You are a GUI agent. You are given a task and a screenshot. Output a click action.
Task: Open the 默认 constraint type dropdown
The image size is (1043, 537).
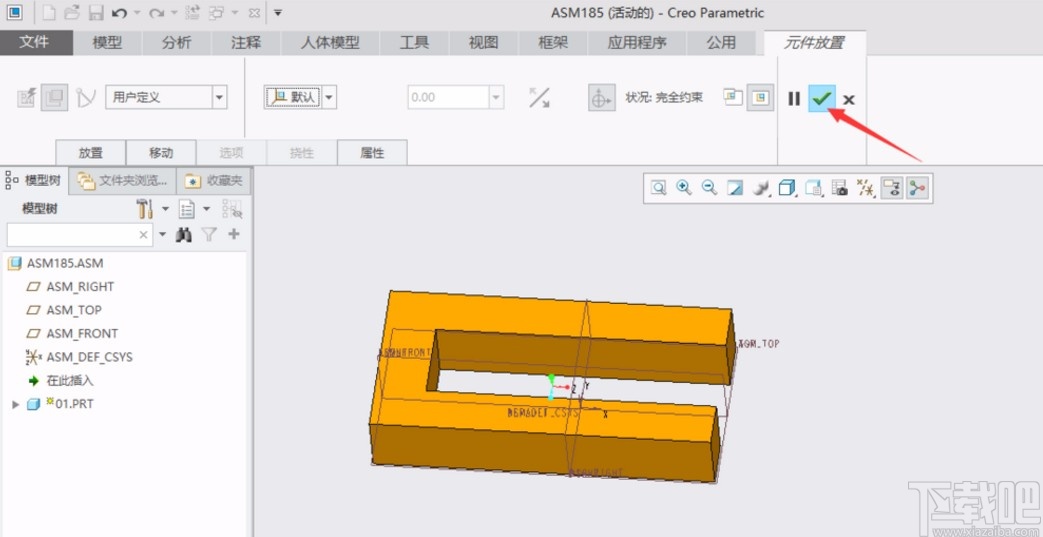[x=330, y=97]
